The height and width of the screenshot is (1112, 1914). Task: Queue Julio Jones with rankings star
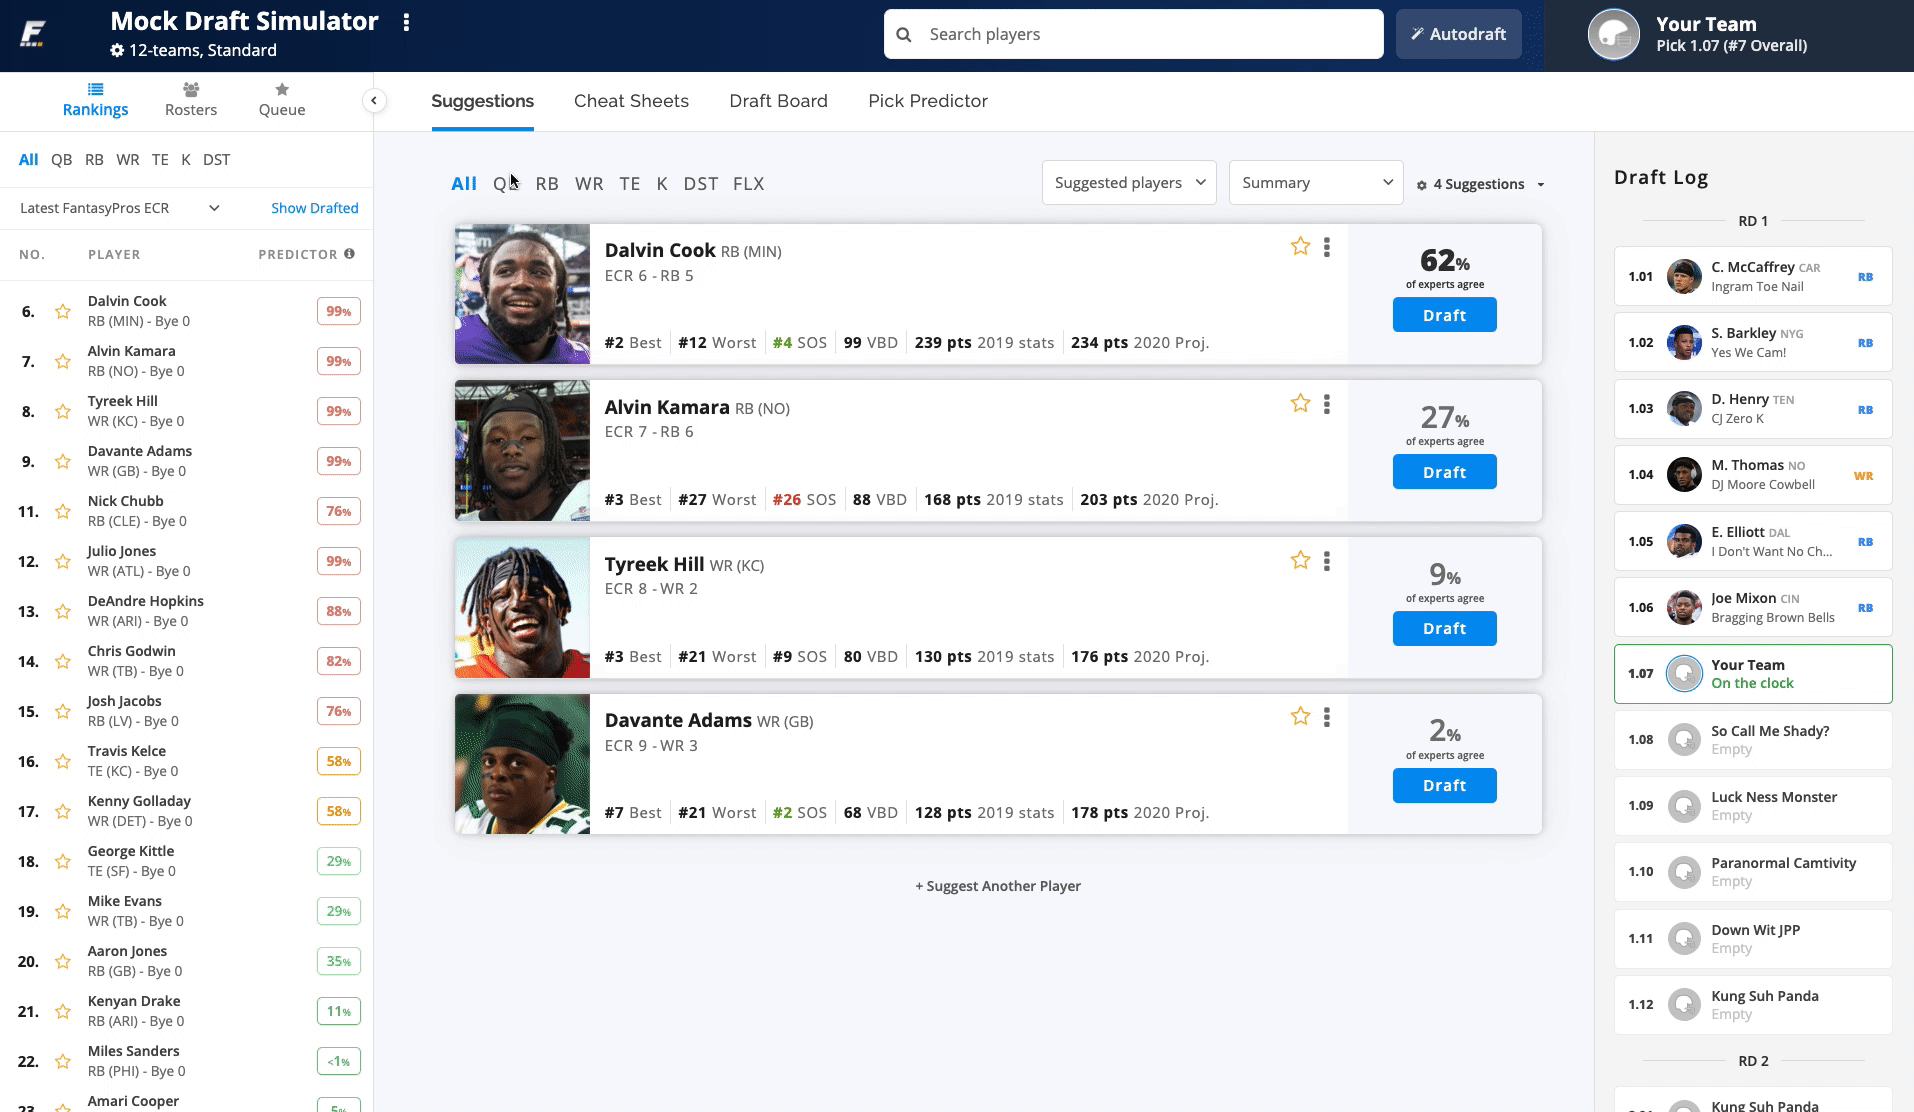[x=62, y=561]
